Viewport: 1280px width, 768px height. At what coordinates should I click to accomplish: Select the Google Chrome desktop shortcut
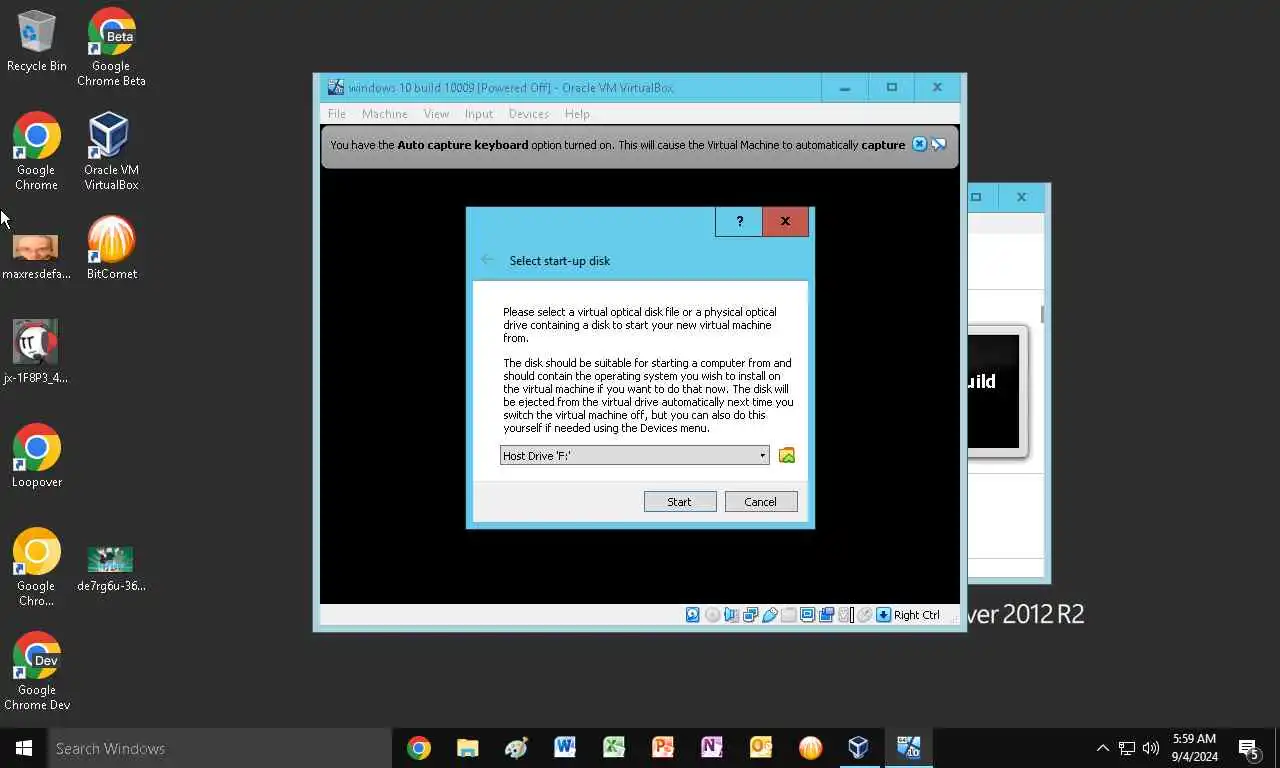click(x=36, y=150)
